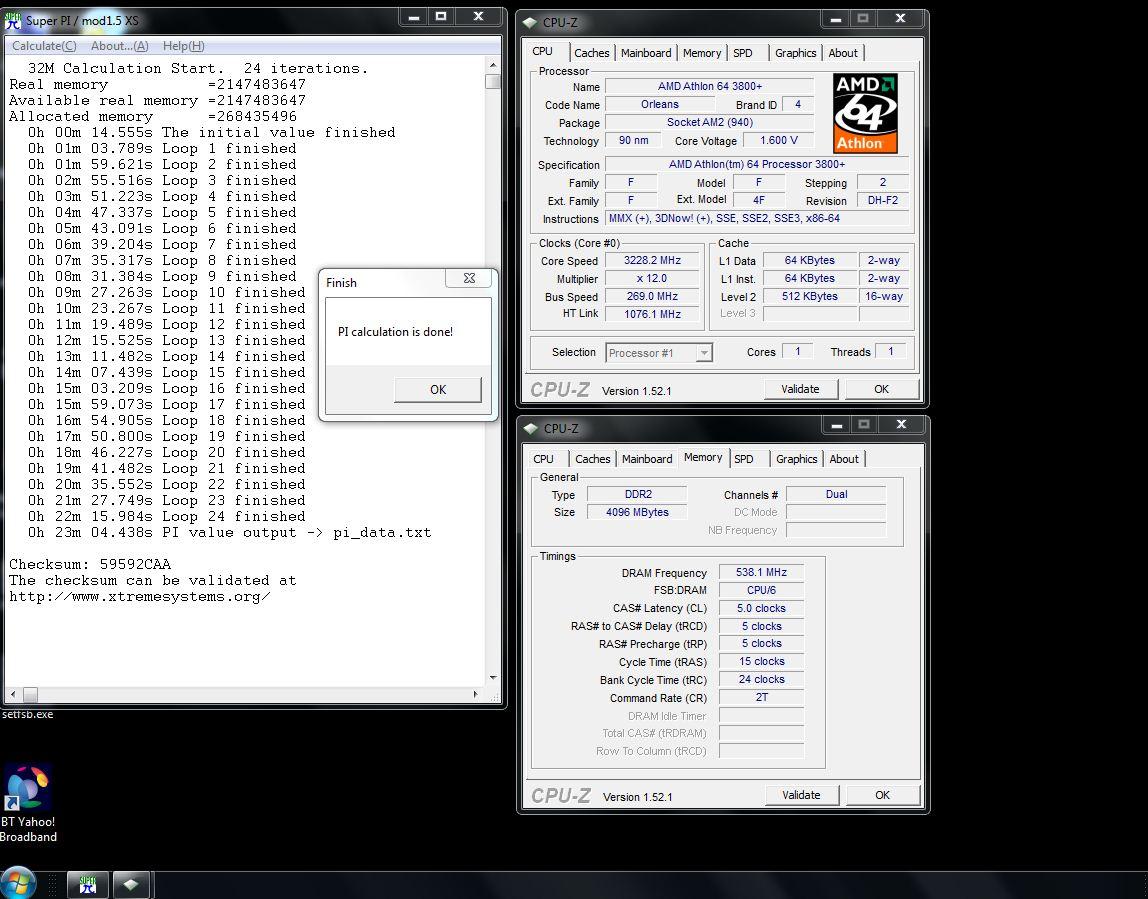Viewport: 1148px width, 899px height.
Task: Click the FSB:DRAM value CPU/6
Action: tap(761, 590)
